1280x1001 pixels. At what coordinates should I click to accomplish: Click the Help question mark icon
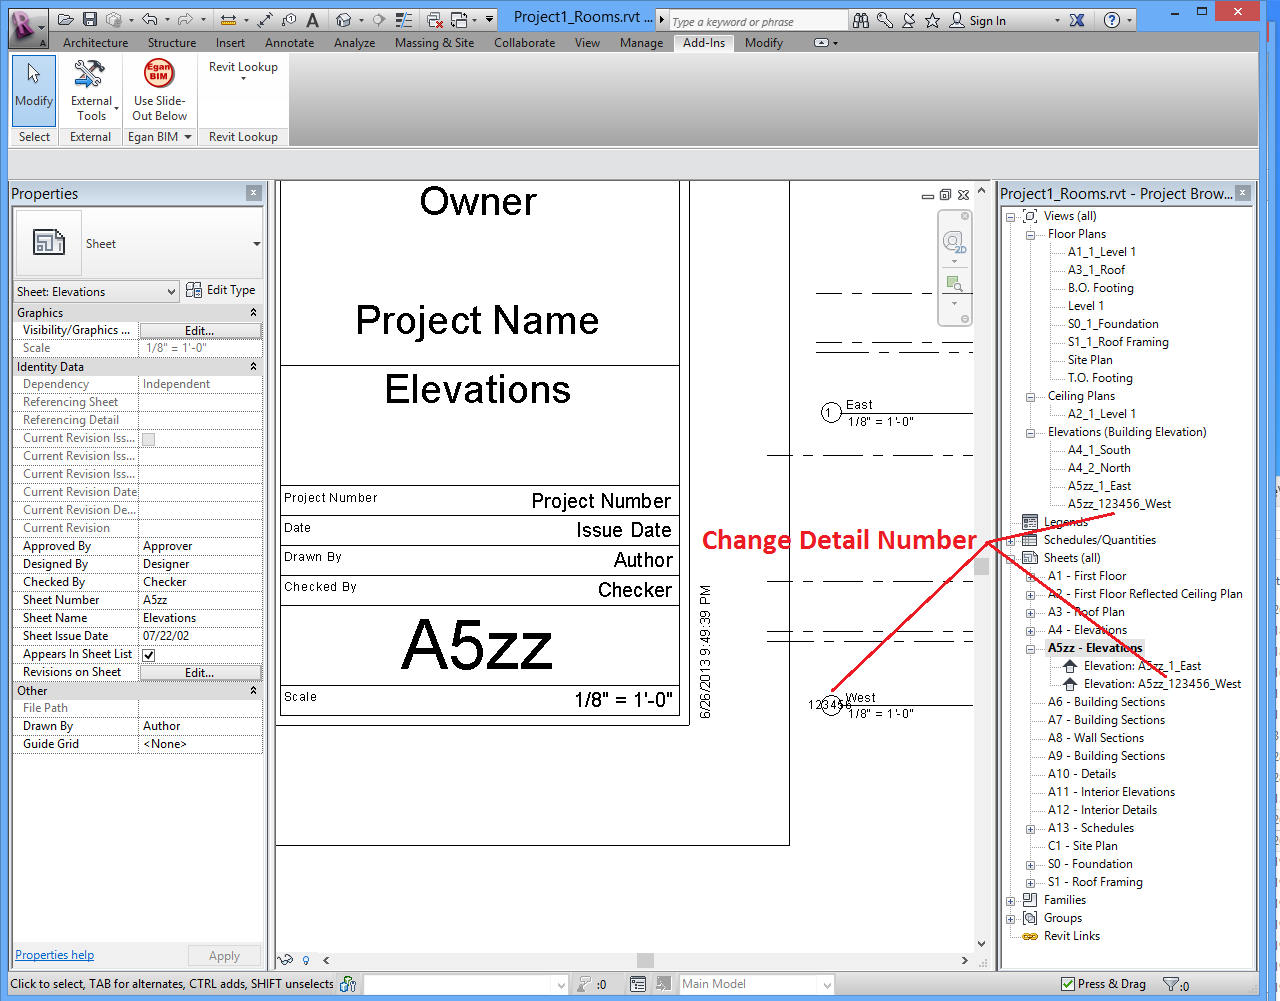(x=1112, y=20)
